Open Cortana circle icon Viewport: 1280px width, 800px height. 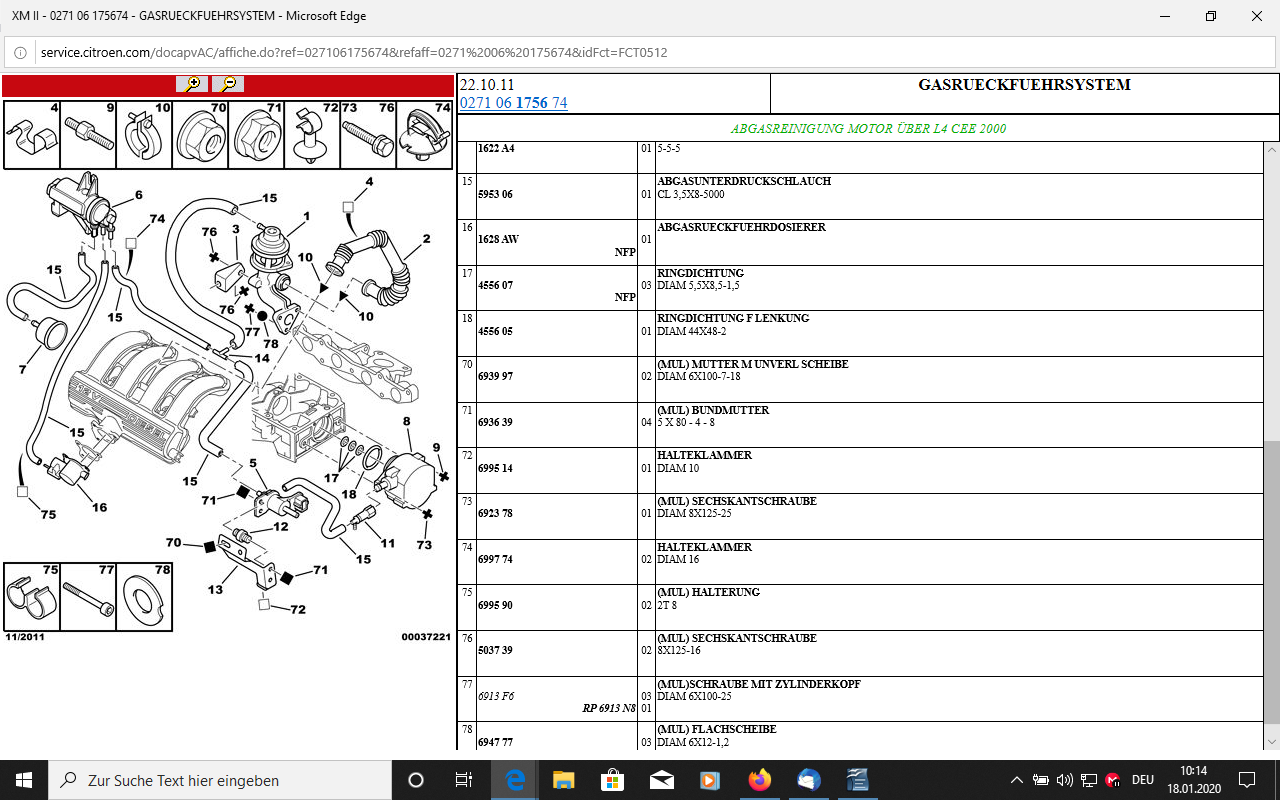pos(416,780)
